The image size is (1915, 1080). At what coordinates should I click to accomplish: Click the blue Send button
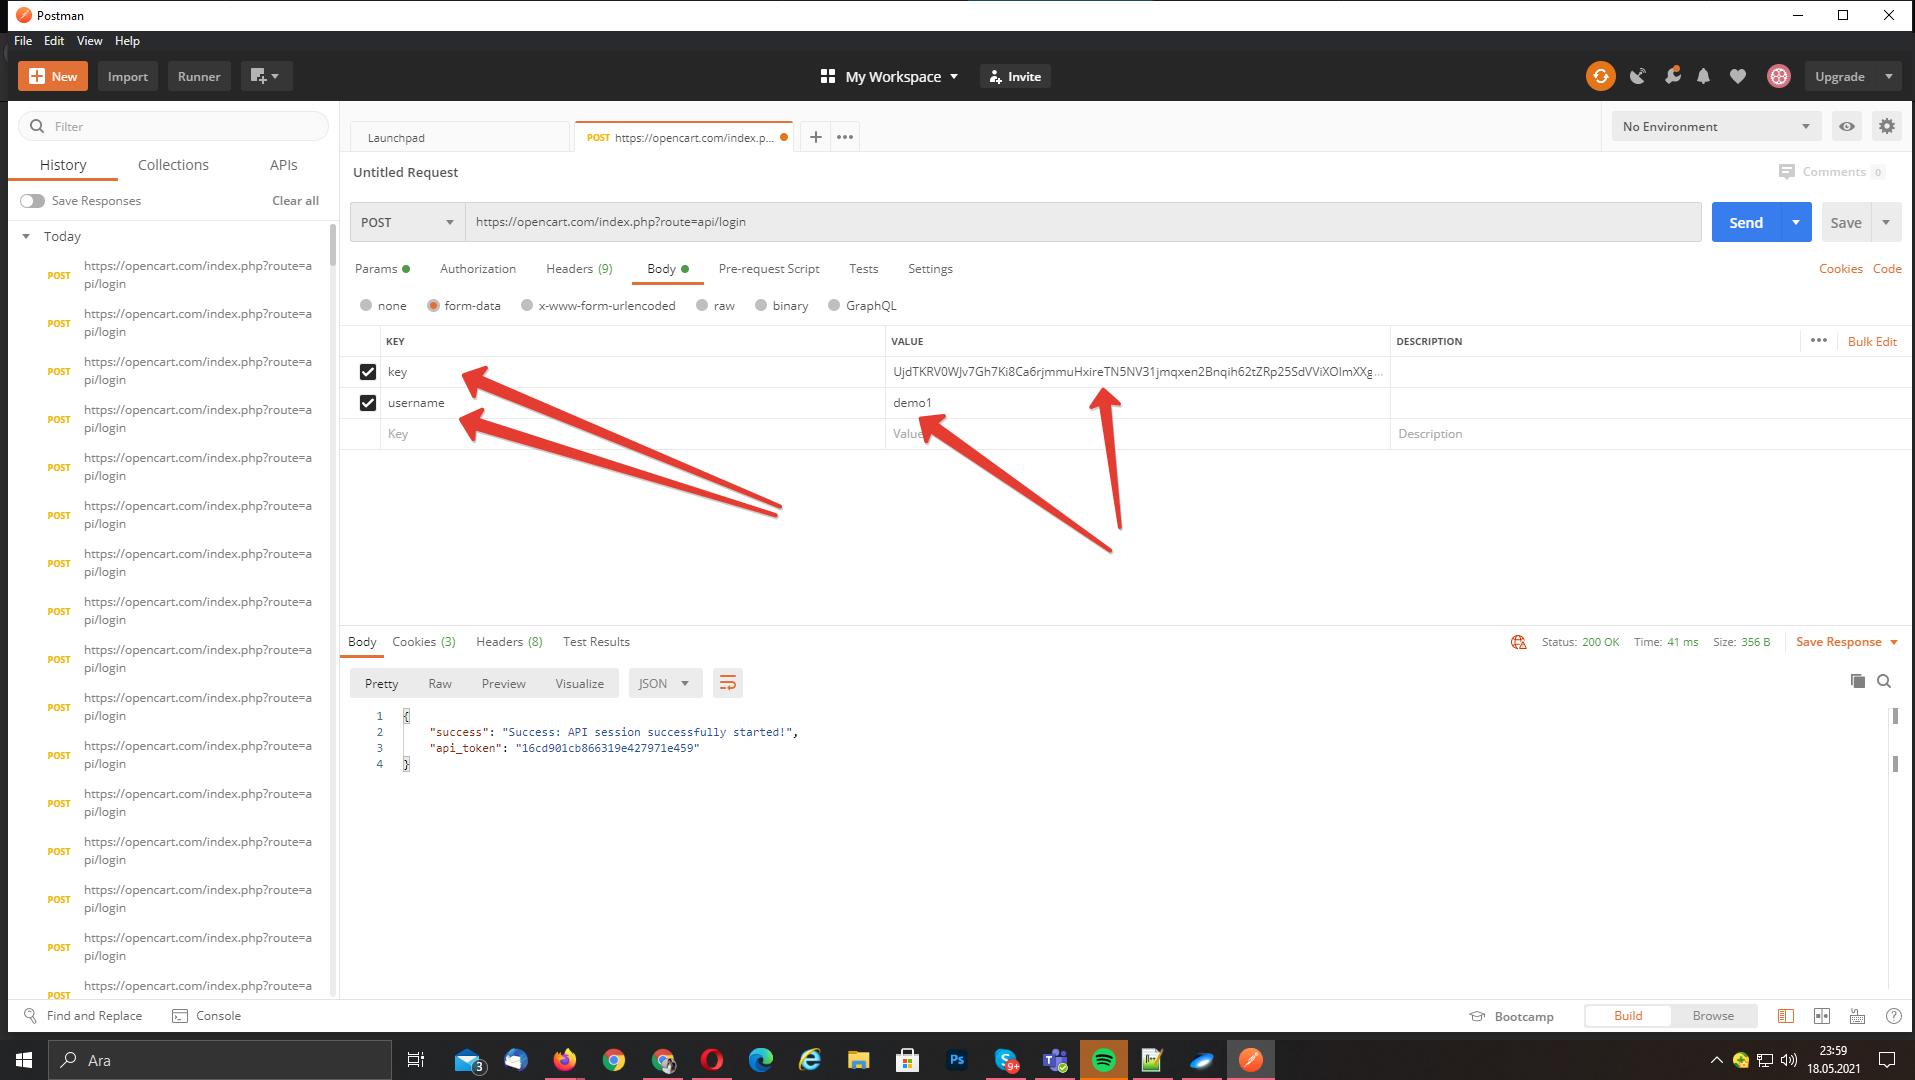(x=1746, y=222)
